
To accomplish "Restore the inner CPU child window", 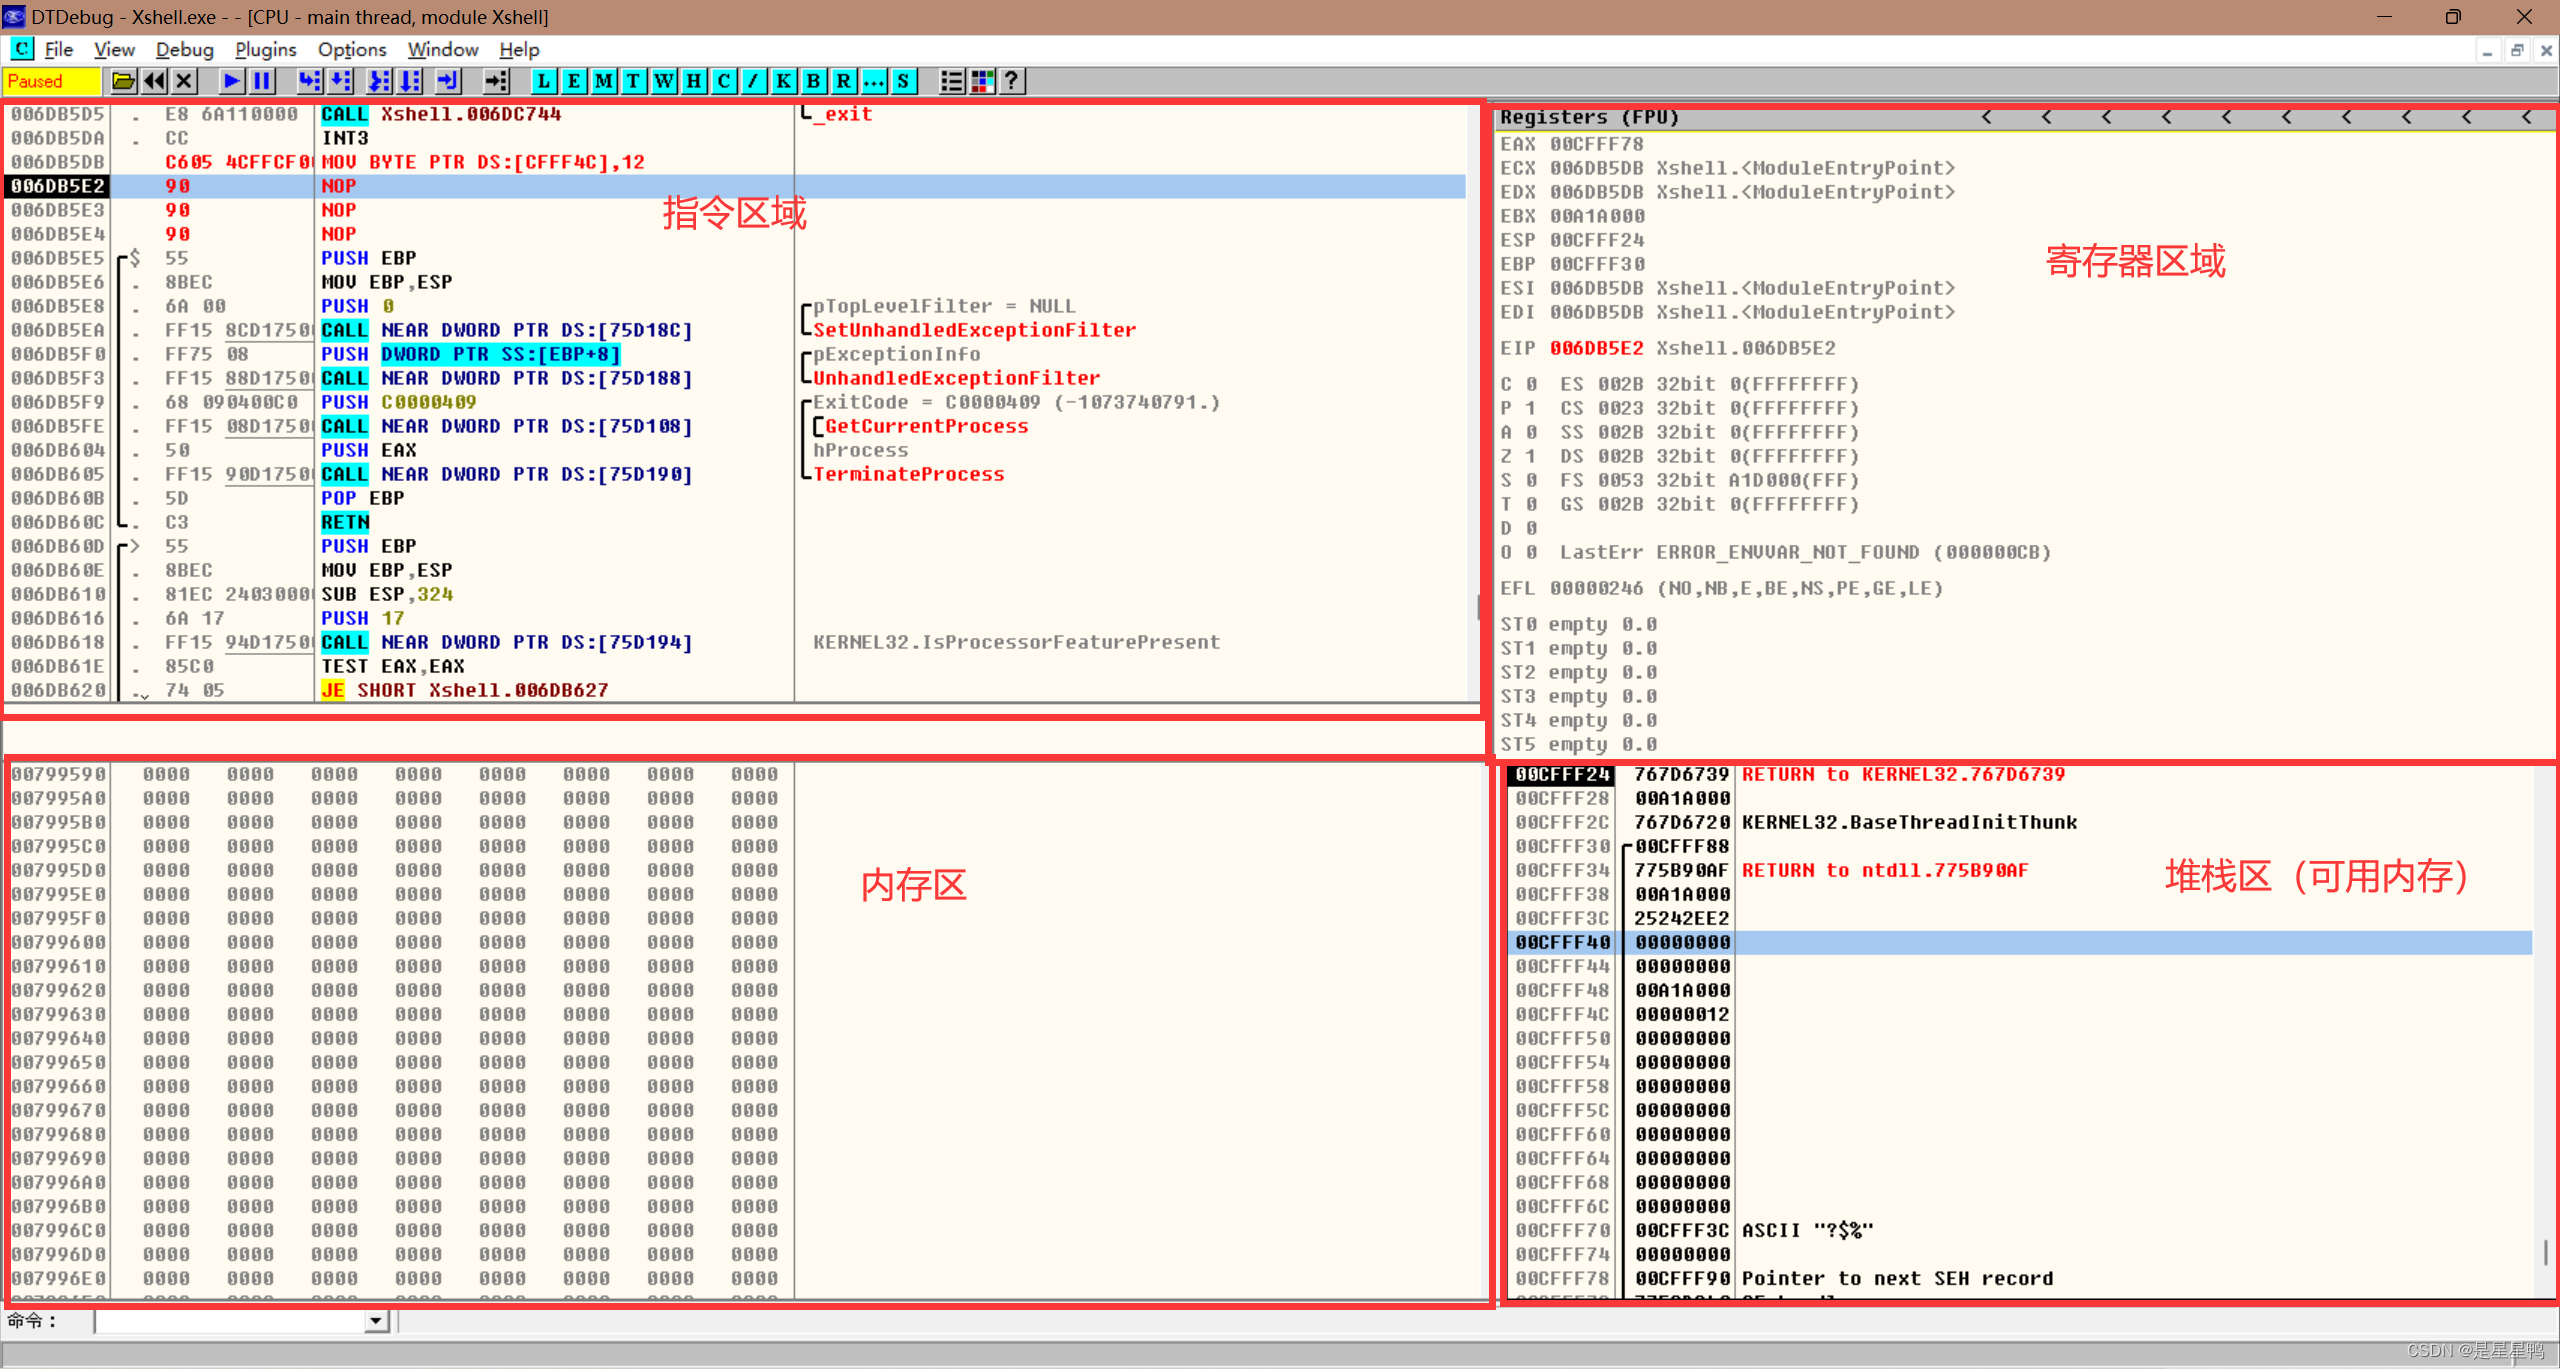I will click(2516, 50).
